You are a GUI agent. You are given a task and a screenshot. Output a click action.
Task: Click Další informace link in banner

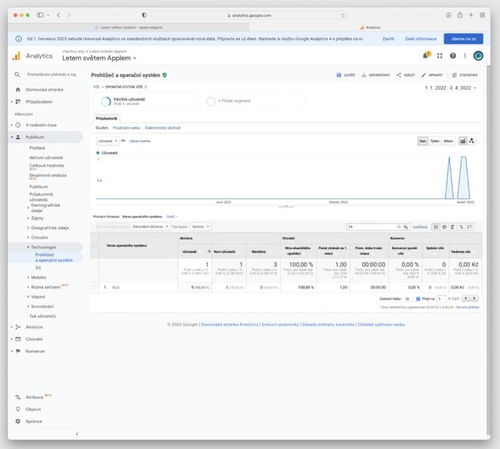421,39
